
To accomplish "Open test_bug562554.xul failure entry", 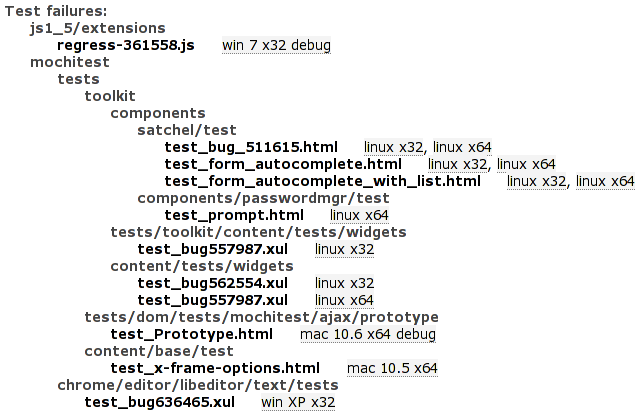I will (x=213, y=283).
